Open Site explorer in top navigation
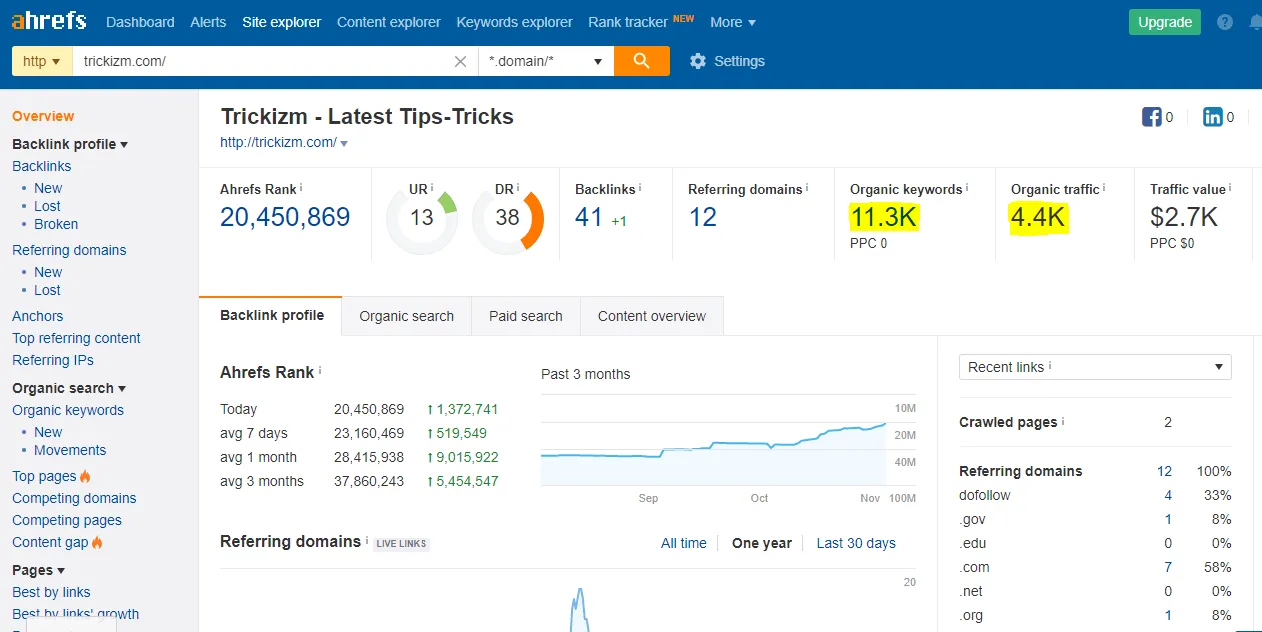 (282, 22)
